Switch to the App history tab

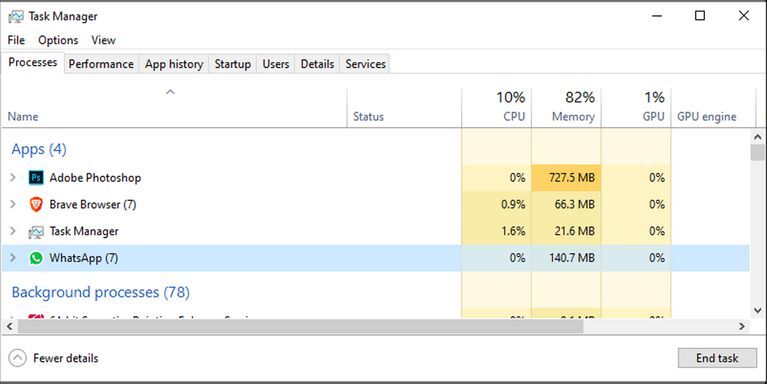tap(174, 64)
